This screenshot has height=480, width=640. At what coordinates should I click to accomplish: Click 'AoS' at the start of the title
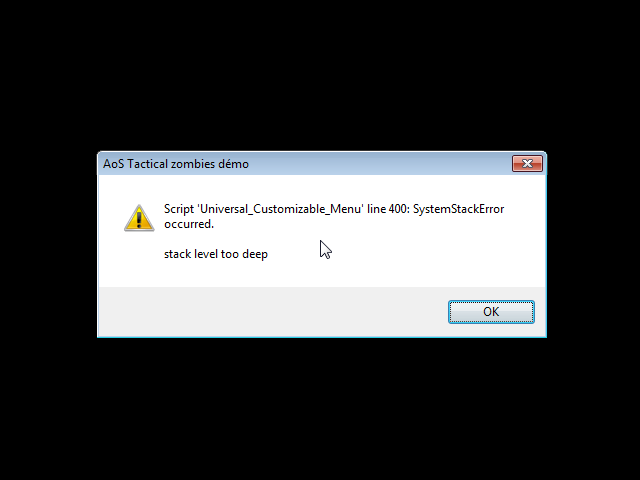[113, 164]
